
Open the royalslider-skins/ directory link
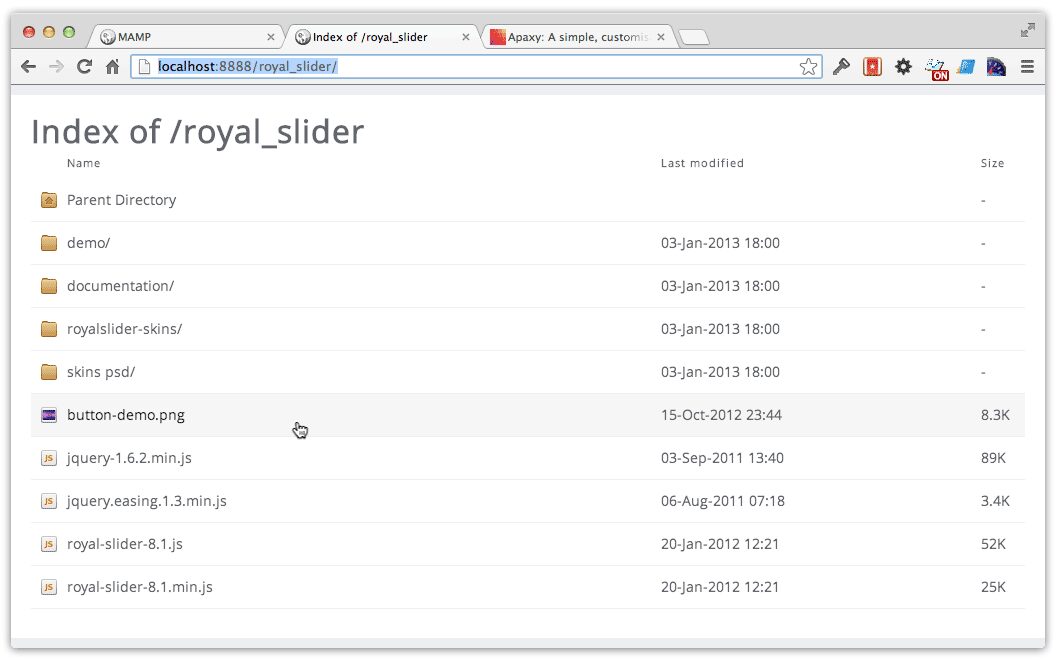point(125,329)
